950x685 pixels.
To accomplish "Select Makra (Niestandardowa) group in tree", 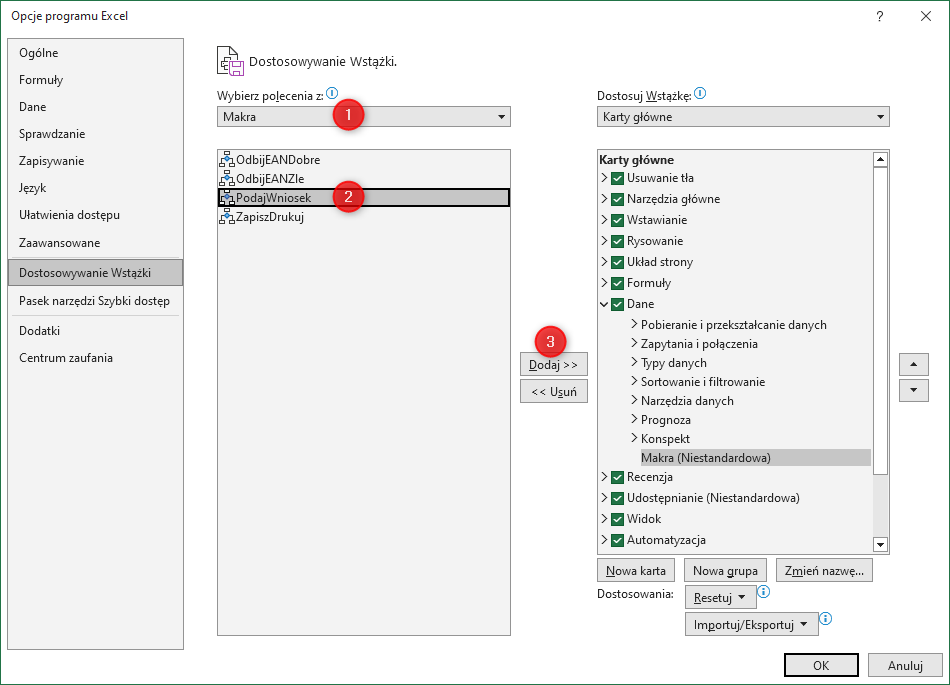I will [x=706, y=458].
